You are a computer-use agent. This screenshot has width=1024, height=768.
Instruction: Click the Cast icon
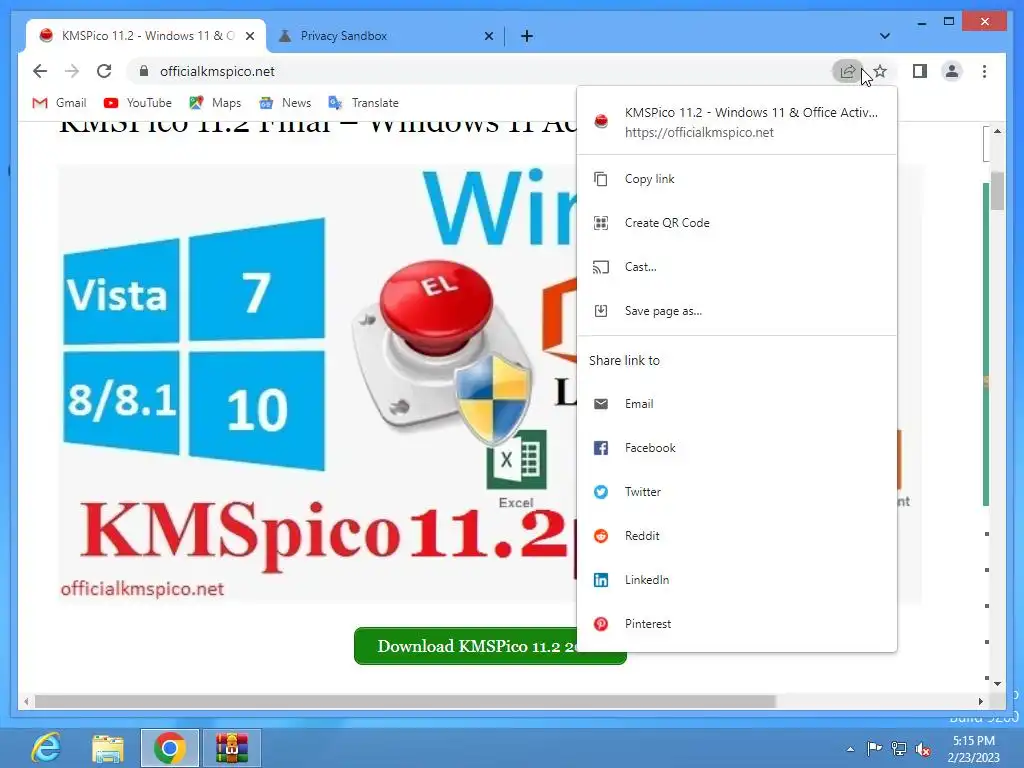click(x=601, y=266)
